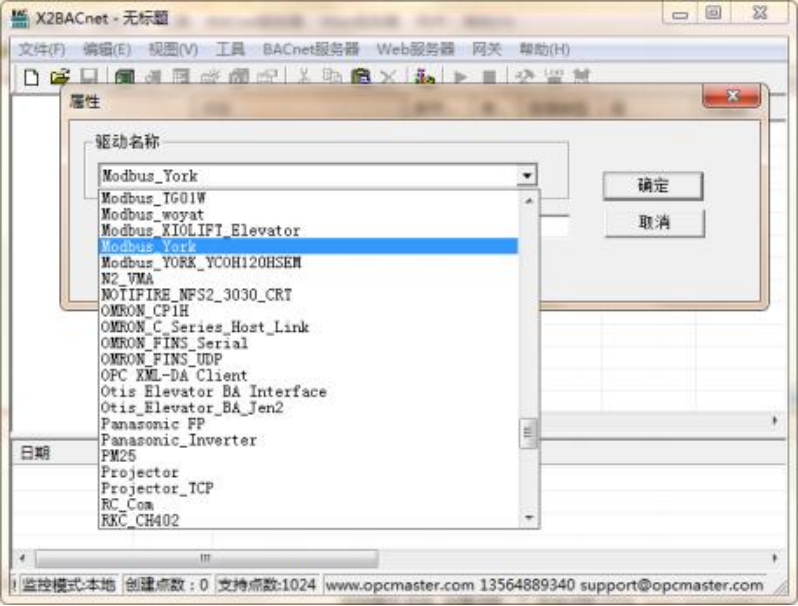The image size is (798, 606).
Task: Select OMRON_CP1H driver
Action: point(308,311)
